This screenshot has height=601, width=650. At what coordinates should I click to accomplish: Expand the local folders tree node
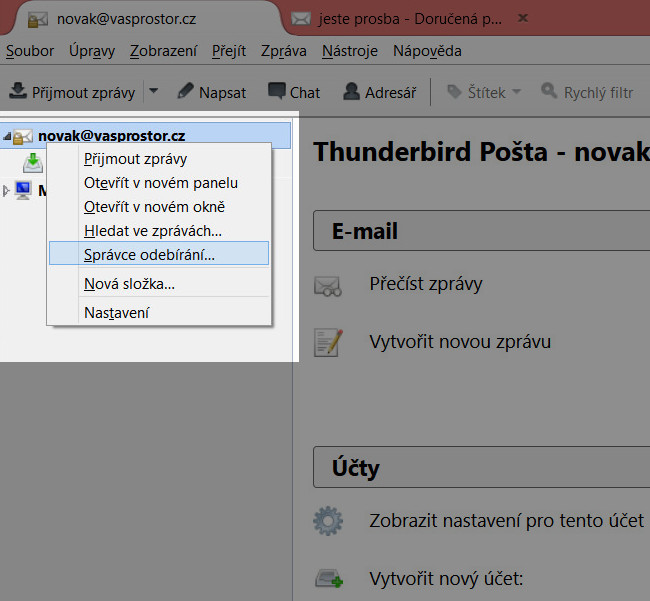coord(6,191)
